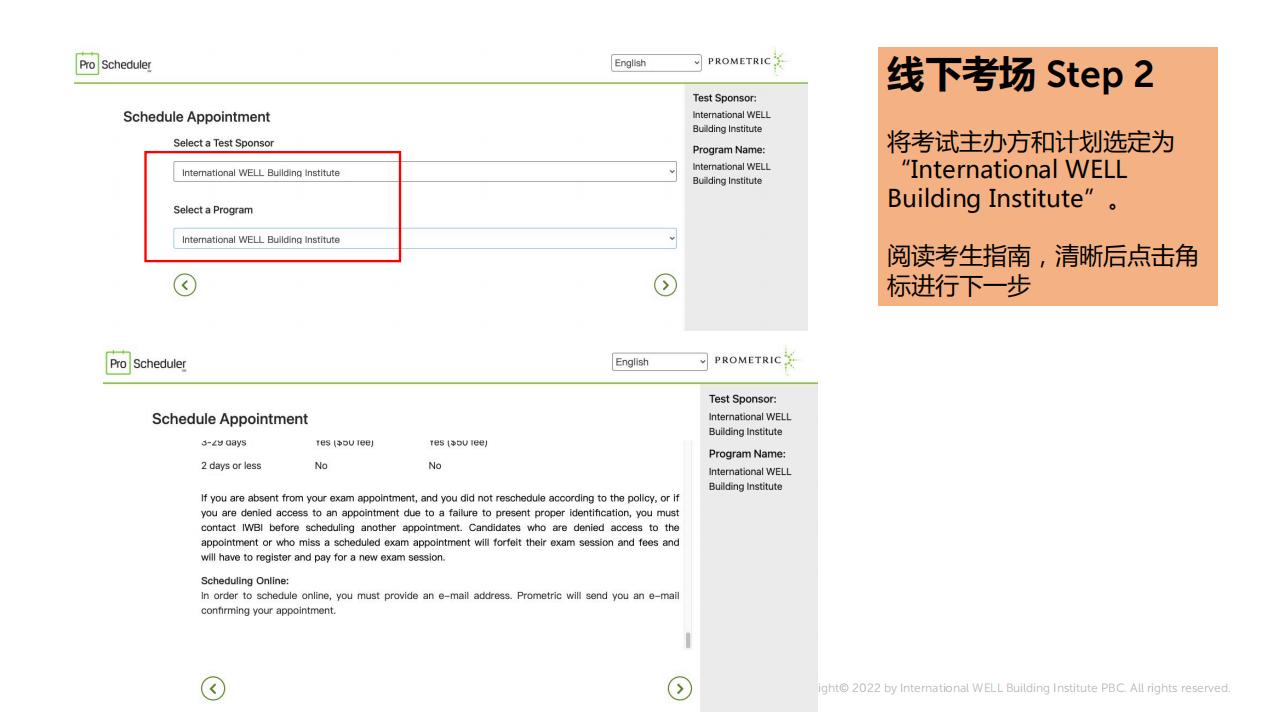This screenshot has width=1280, height=720.
Task: Click the 'In order to schedule online' paragraph
Action: point(440,603)
